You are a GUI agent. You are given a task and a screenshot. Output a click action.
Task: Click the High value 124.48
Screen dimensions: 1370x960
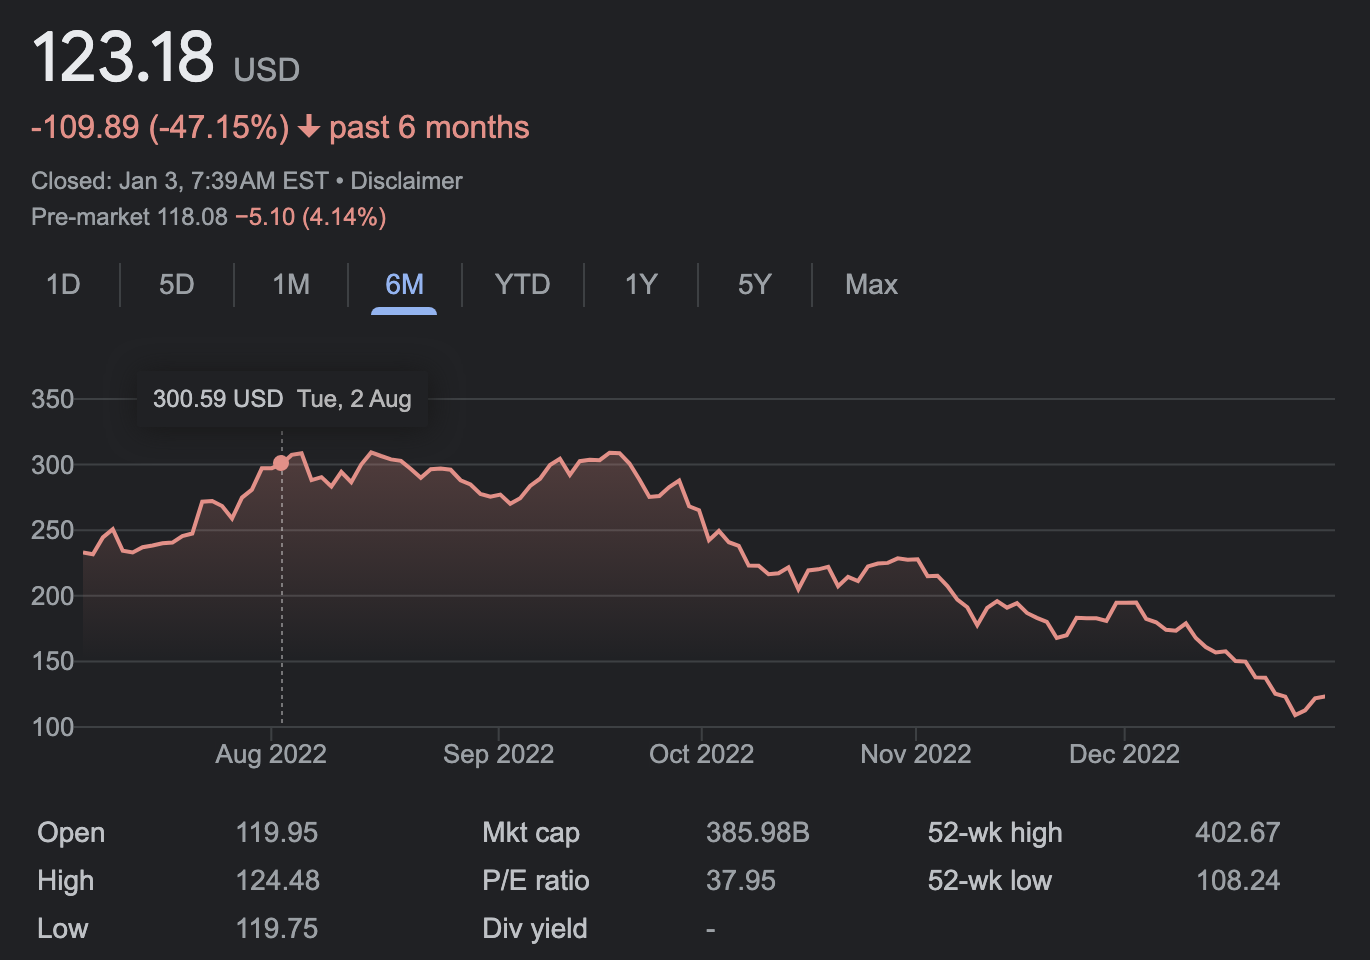[277, 881]
